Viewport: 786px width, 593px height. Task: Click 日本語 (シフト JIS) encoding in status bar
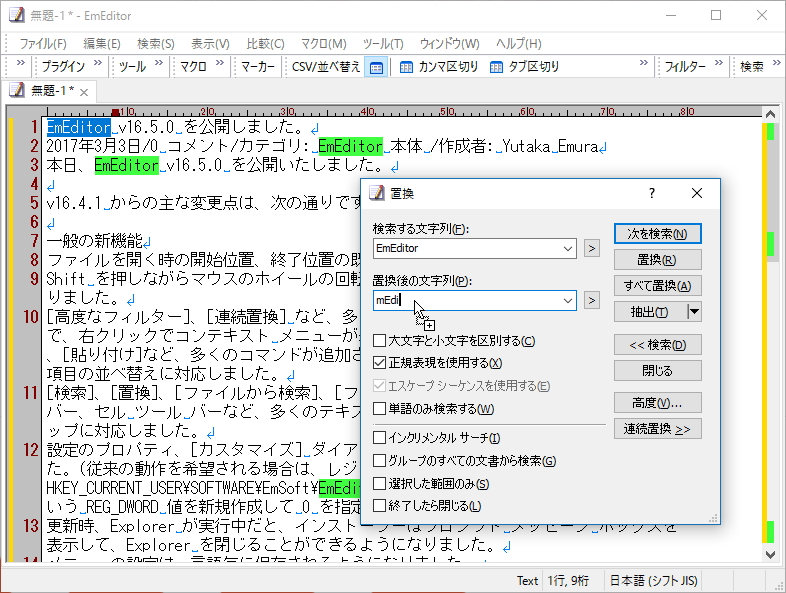653,580
